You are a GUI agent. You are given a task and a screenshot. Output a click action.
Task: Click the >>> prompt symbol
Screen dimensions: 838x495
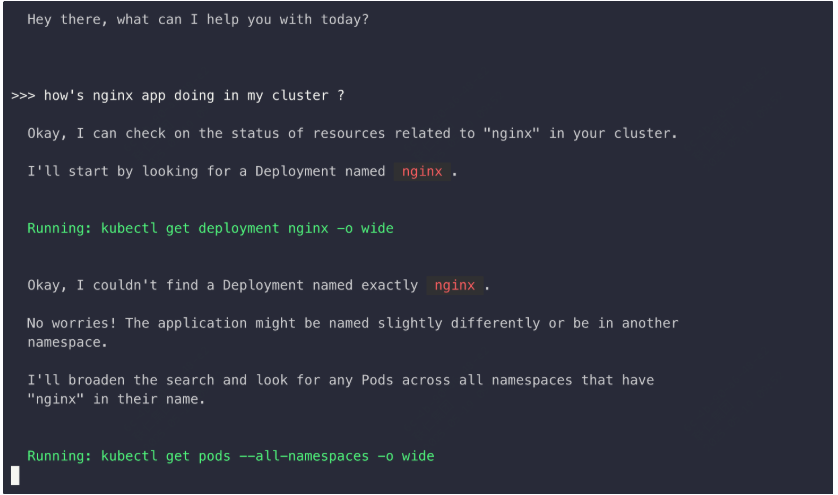pyautogui.click(x=23, y=96)
